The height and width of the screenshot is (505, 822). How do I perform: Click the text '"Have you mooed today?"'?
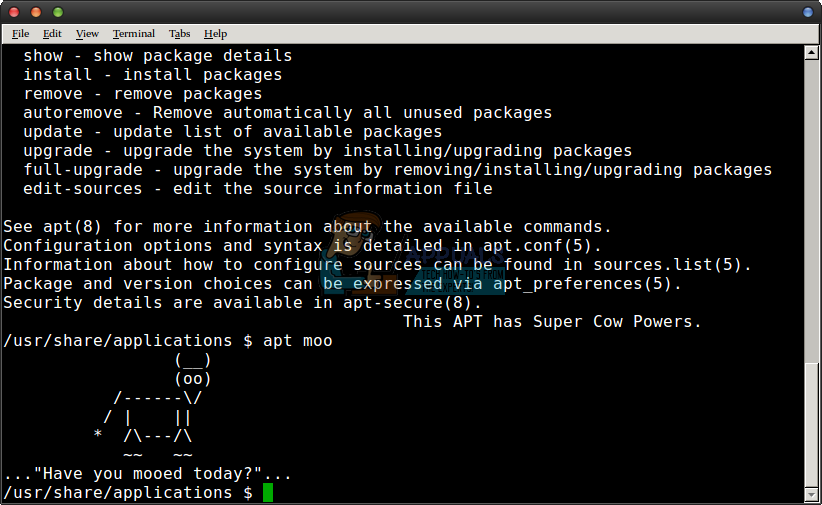click(x=148, y=474)
